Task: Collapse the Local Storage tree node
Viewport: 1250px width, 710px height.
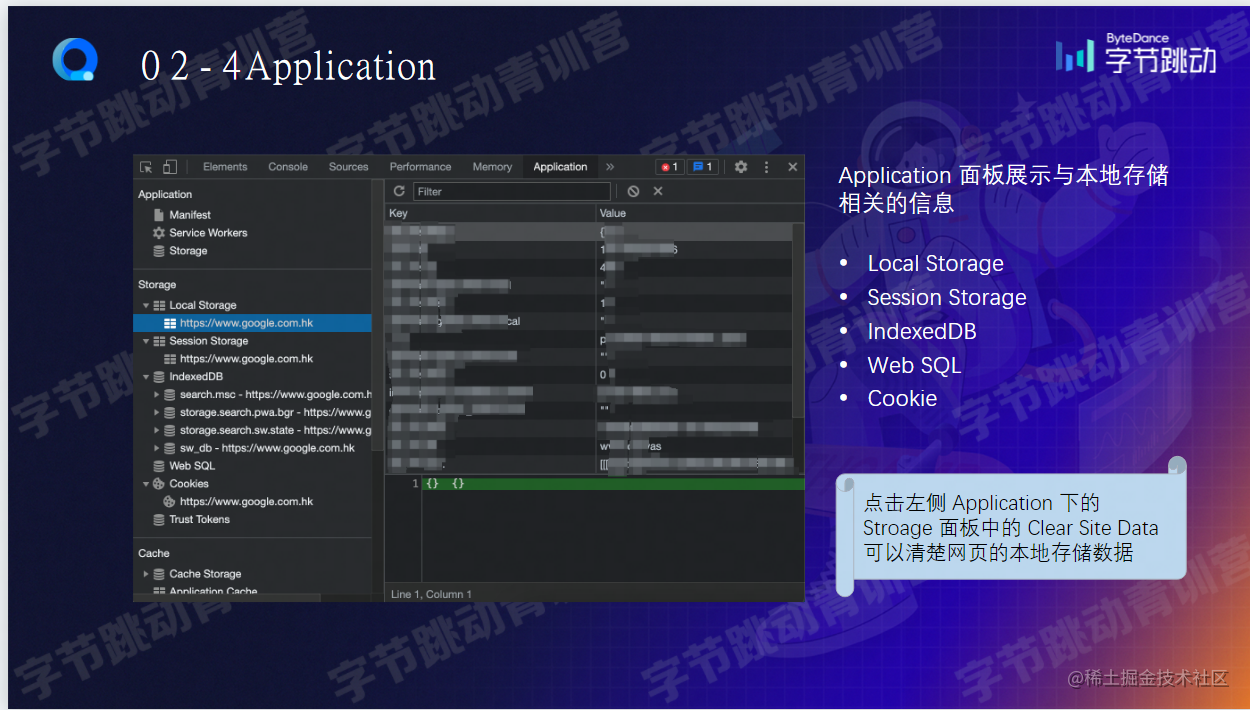Action: pyautogui.click(x=146, y=305)
